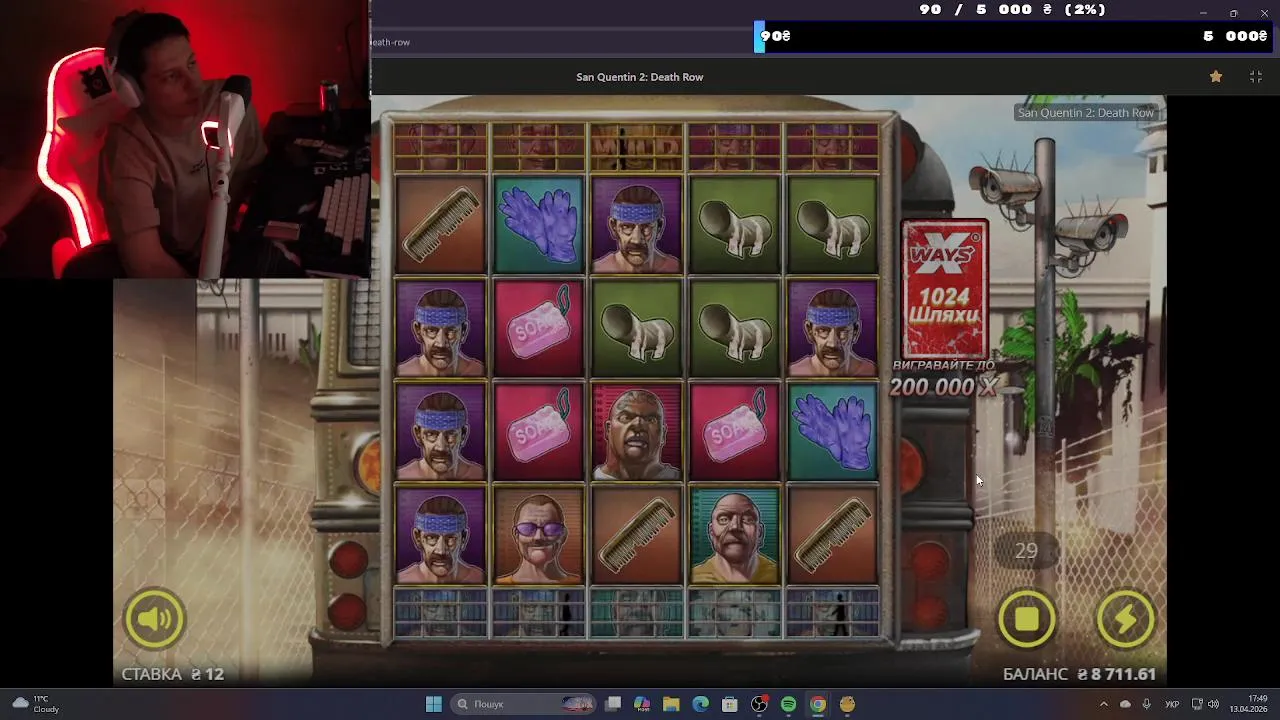Click the webcam overlay of the streamer

[x=185, y=139]
